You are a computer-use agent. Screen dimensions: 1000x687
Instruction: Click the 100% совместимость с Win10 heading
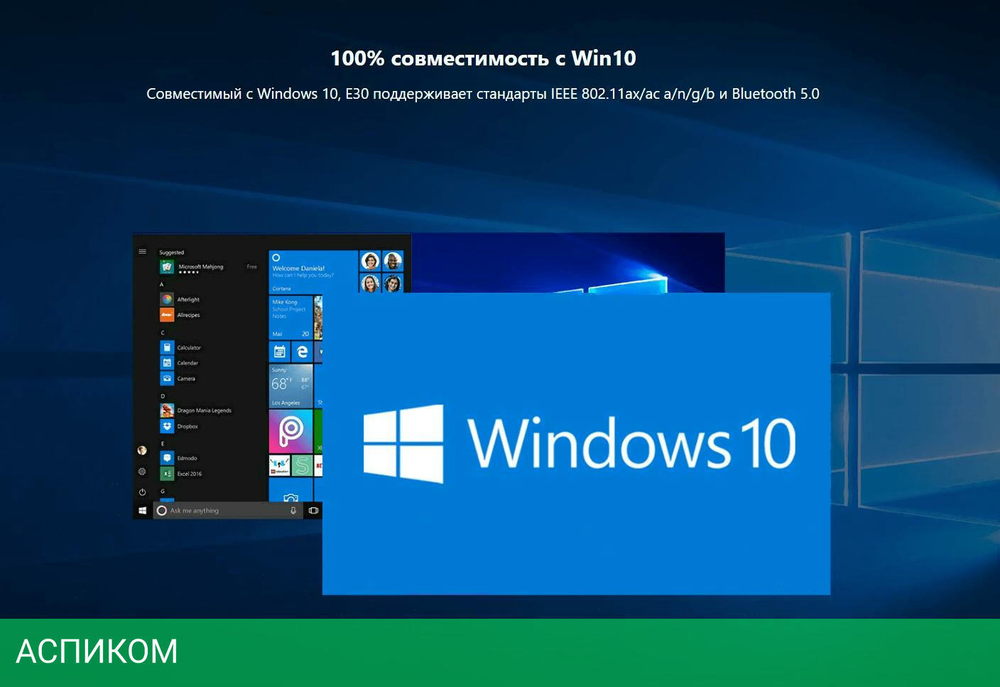pyautogui.click(x=483, y=59)
